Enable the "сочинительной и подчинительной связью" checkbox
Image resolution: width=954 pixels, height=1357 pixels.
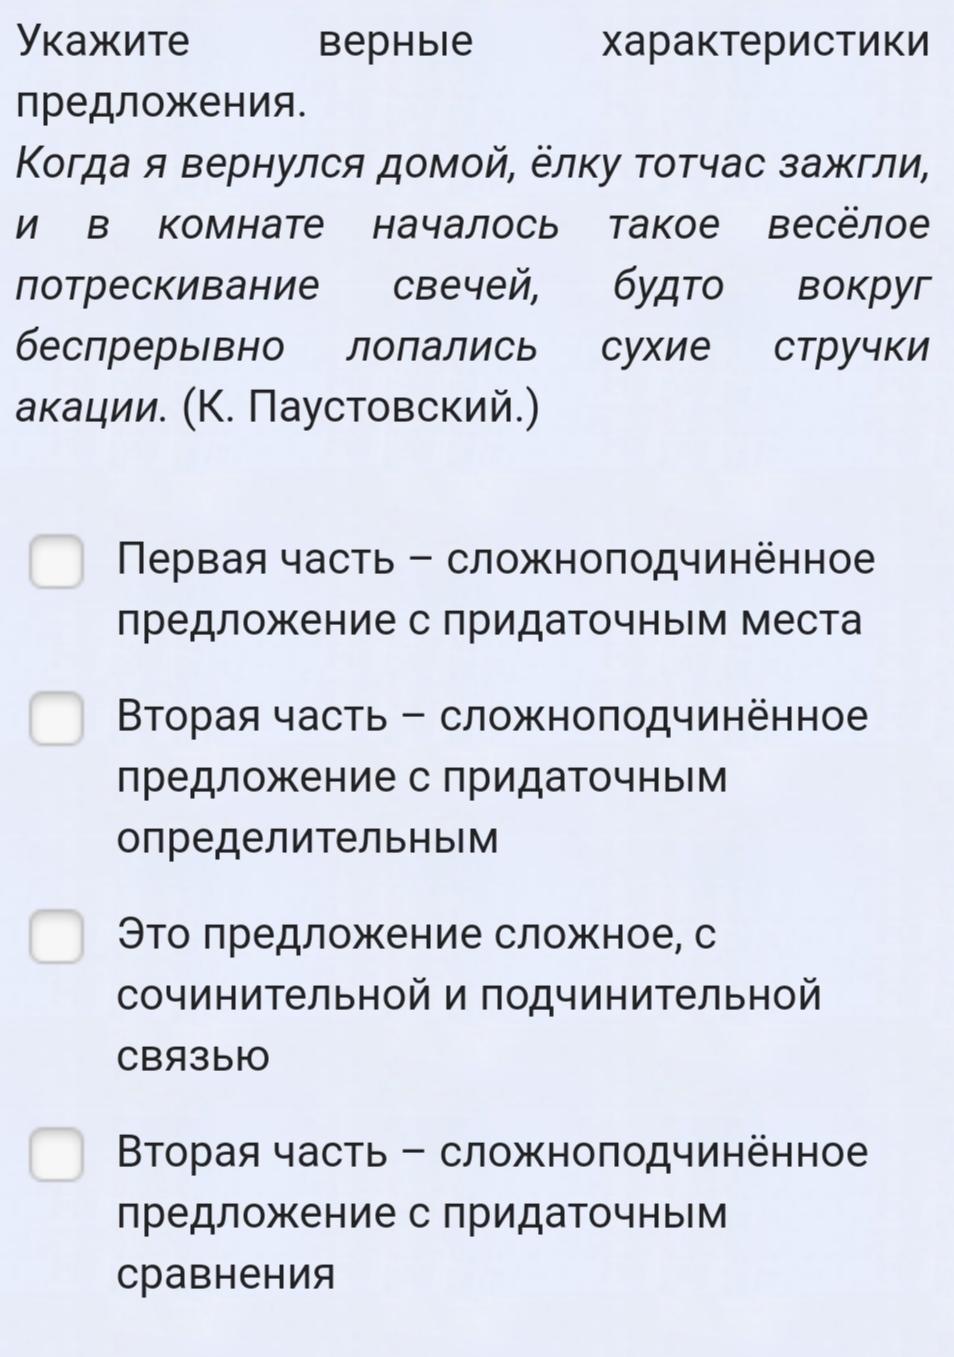pyautogui.click(x=56, y=937)
